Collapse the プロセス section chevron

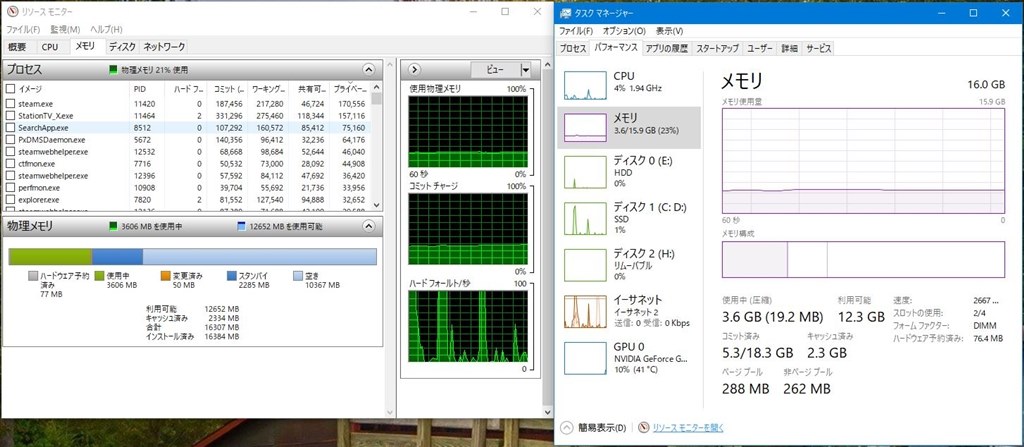coord(368,69)
